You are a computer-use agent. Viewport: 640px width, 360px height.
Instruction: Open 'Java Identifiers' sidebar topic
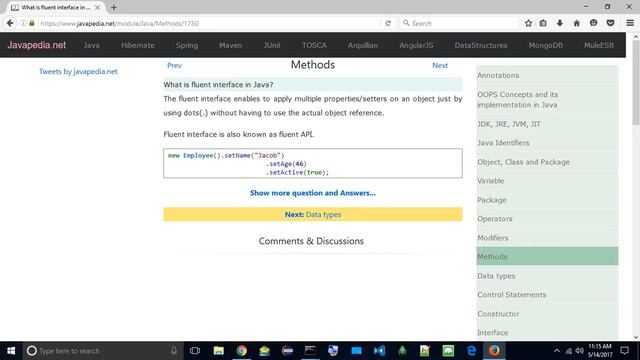[x=547, y=143]
